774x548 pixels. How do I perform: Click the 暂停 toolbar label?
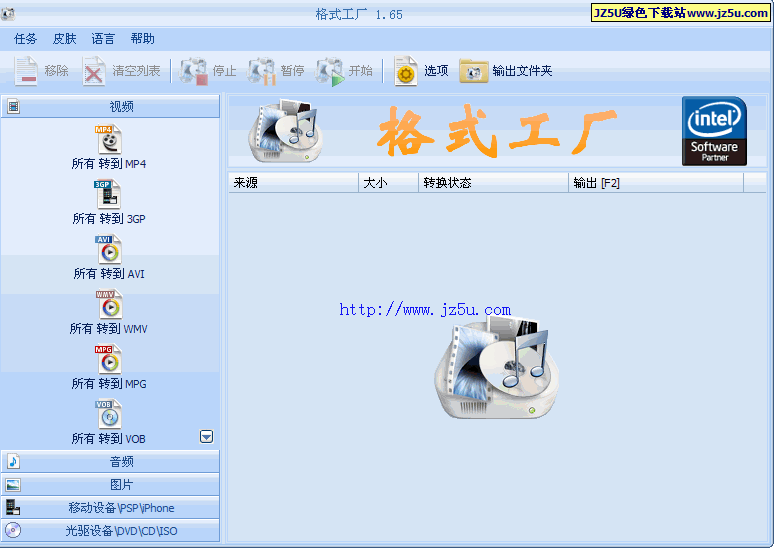[293, 71]
